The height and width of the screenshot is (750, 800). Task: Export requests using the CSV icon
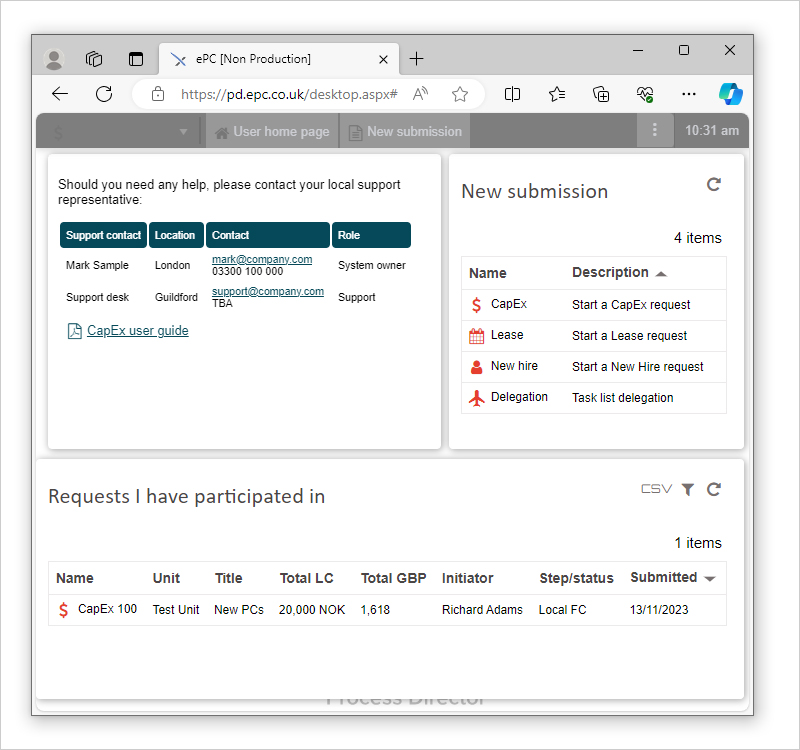tap(656, 489)
